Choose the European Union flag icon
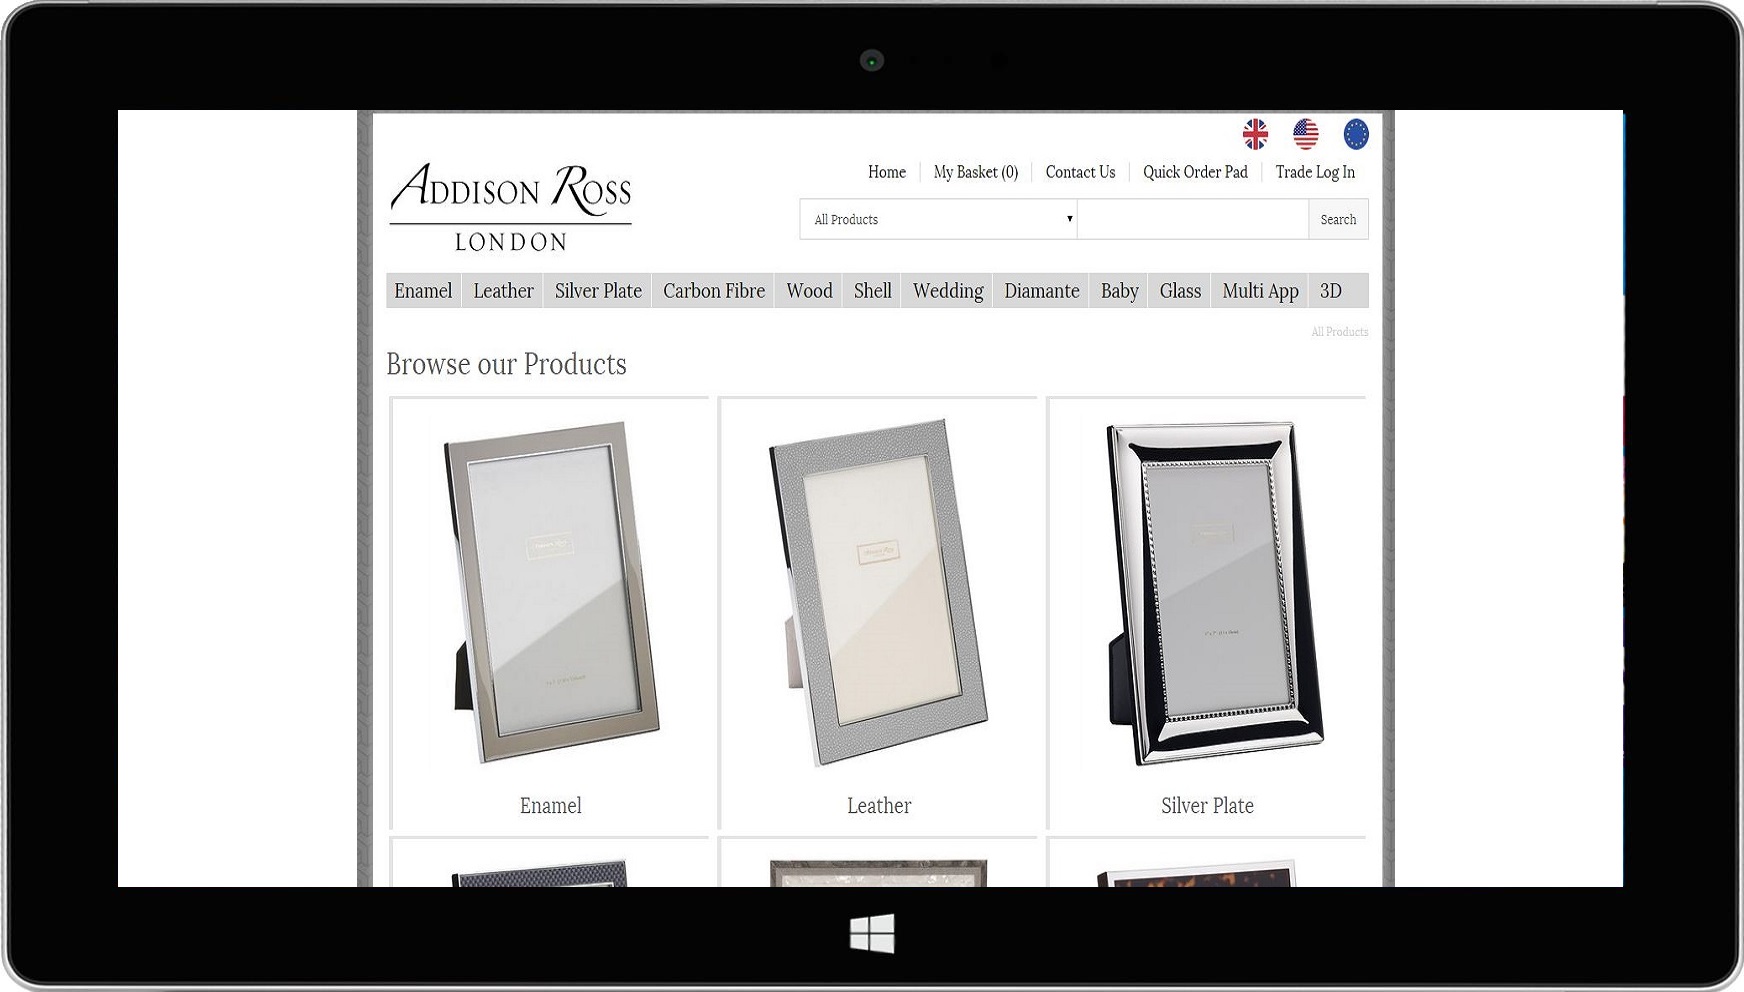Image resolution: width=1744 pixels, height=992 pixels. click(x=1355, y=134)
